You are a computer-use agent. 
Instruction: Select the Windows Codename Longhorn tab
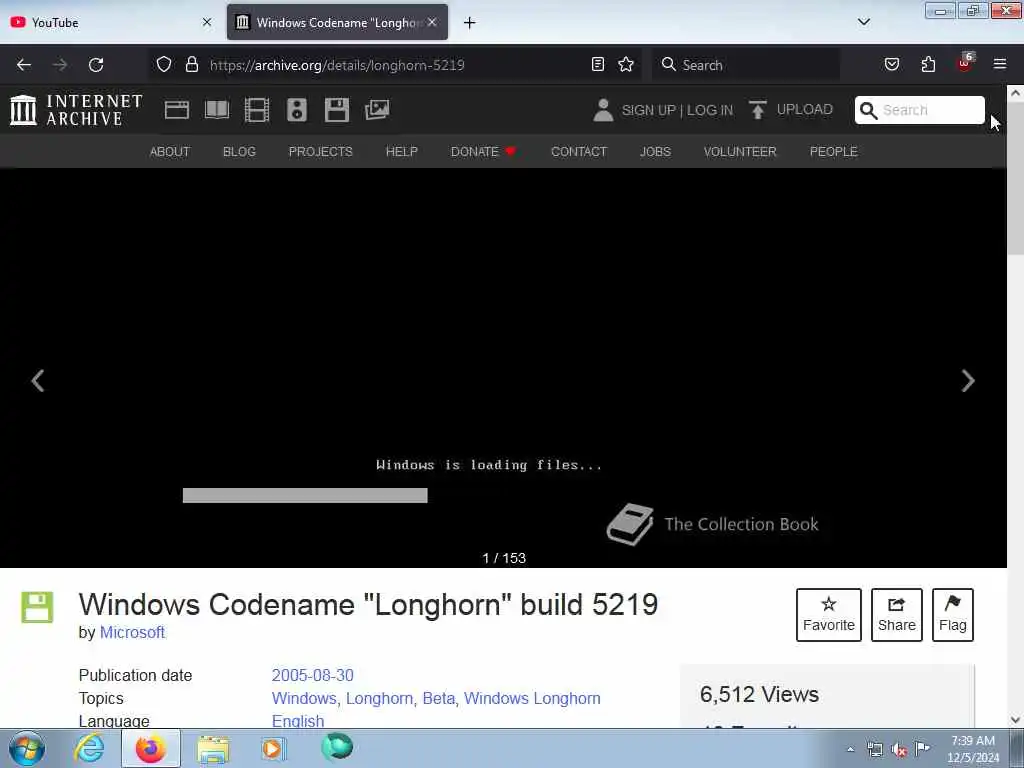(337, 22)
